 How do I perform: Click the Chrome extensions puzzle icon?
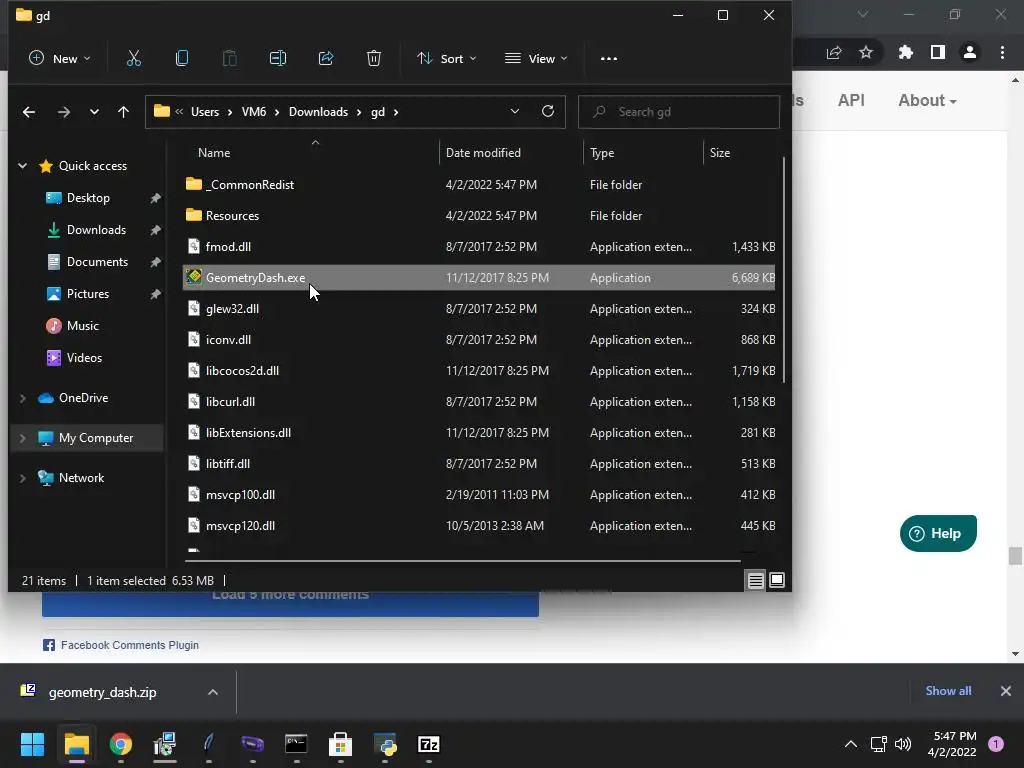click(x=906, y=52)
